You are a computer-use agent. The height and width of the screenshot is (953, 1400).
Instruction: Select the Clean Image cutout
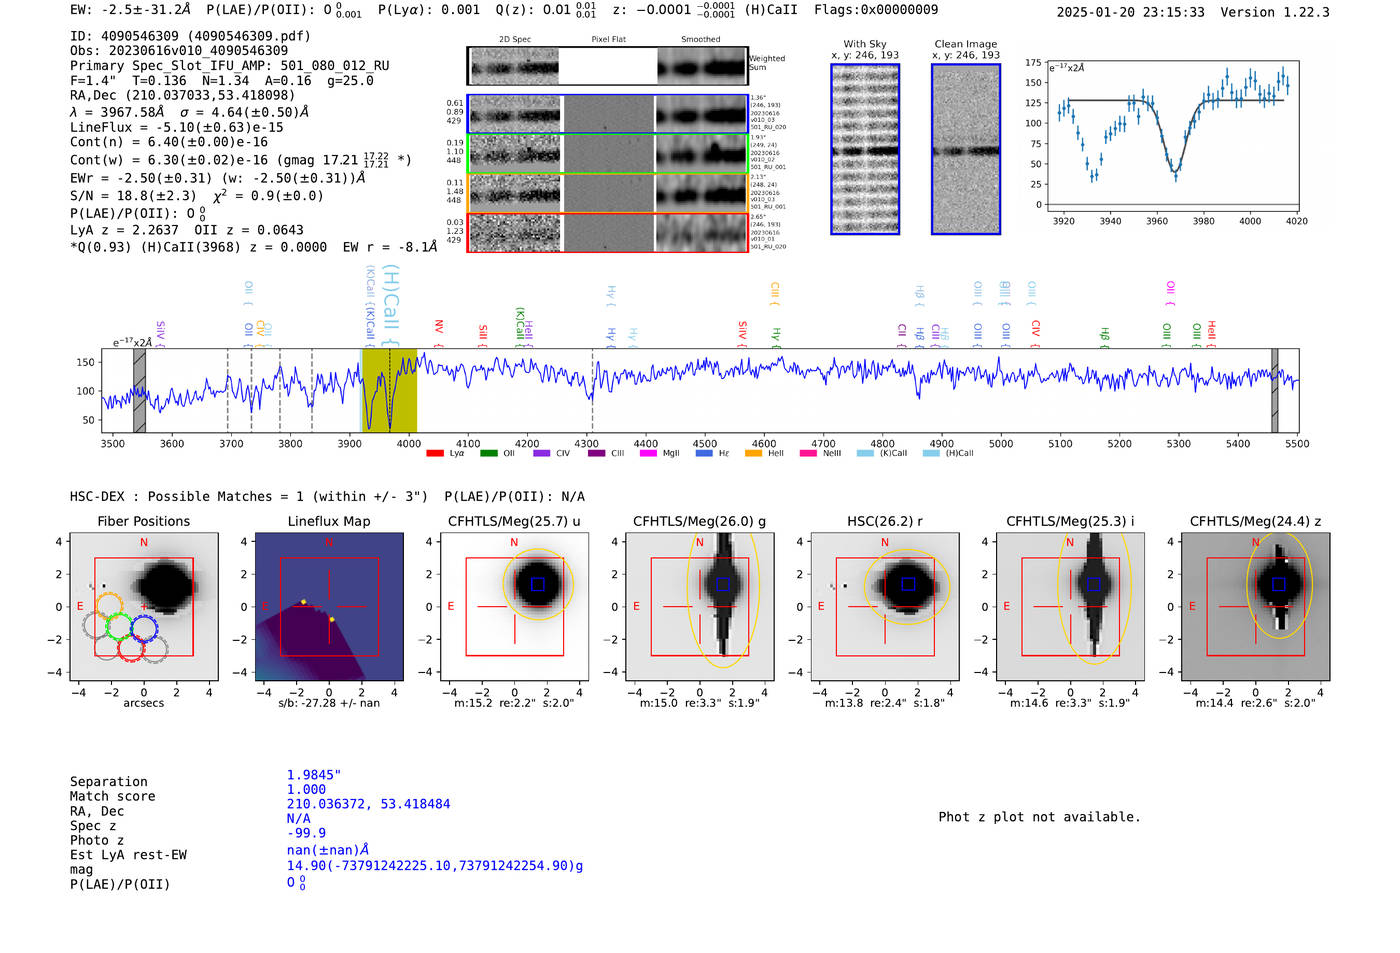pos(965,149)
